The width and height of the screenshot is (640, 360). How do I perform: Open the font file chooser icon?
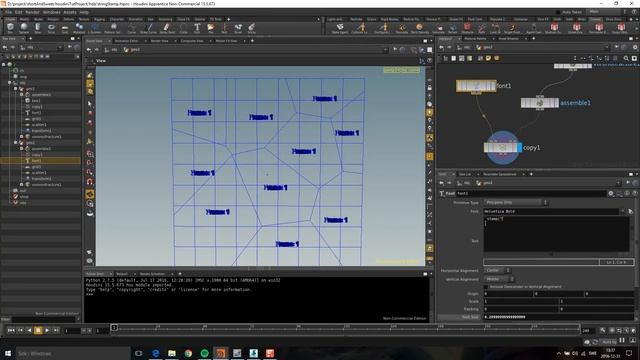click(631, 211)
